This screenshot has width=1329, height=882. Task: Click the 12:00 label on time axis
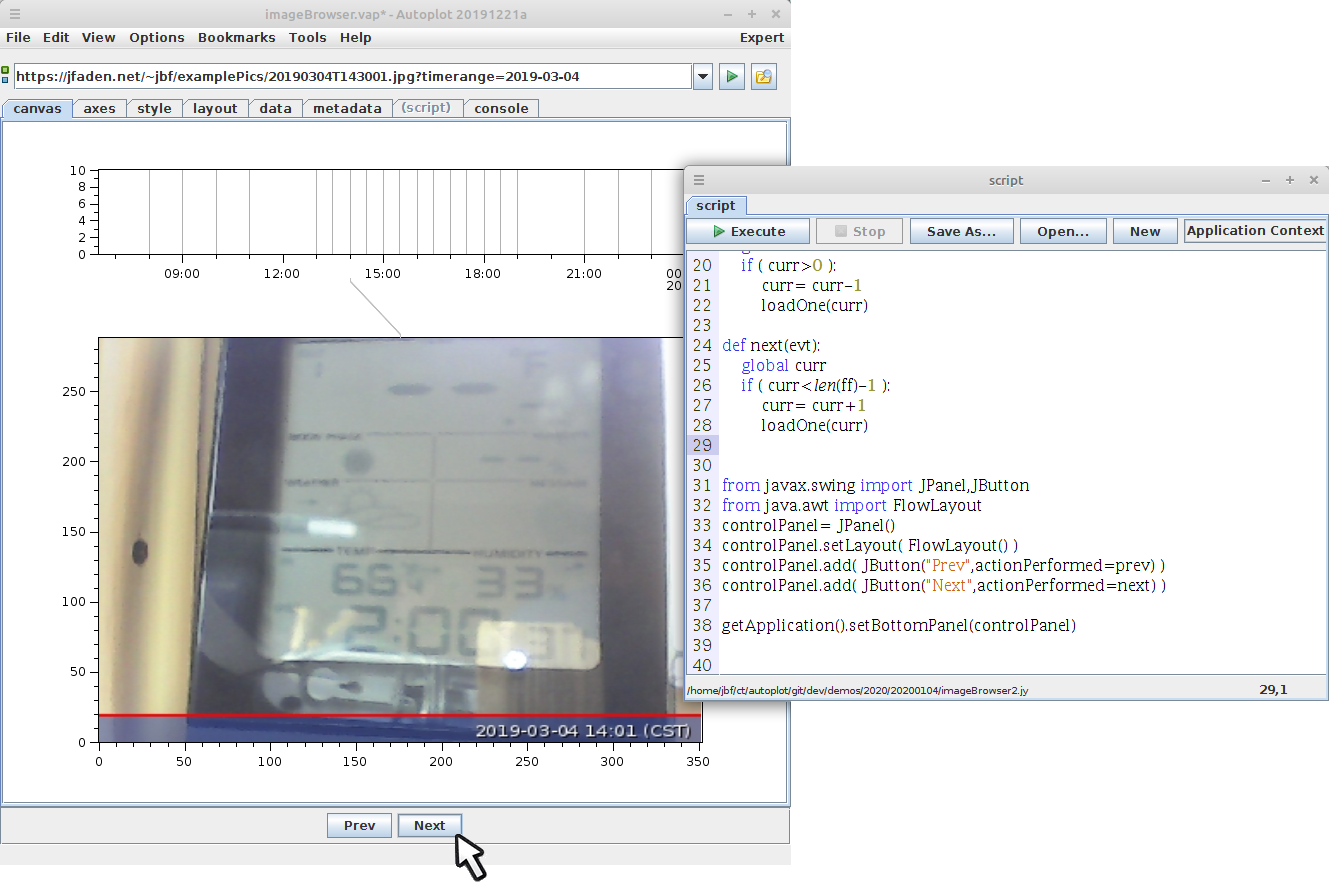282,273
